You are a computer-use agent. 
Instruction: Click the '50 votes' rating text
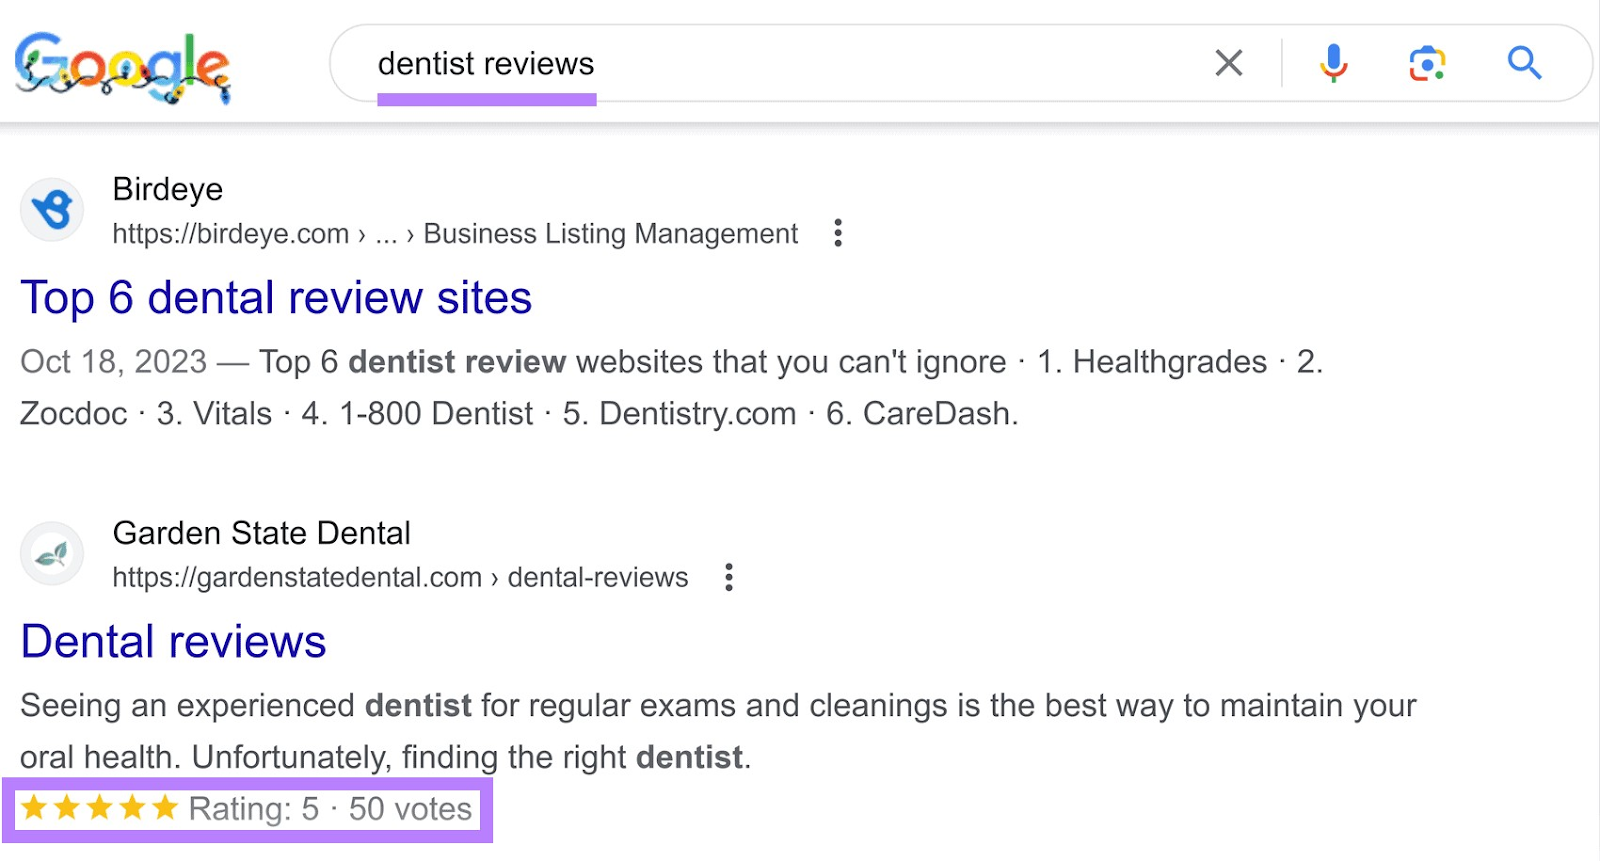(x=409, y=808)
